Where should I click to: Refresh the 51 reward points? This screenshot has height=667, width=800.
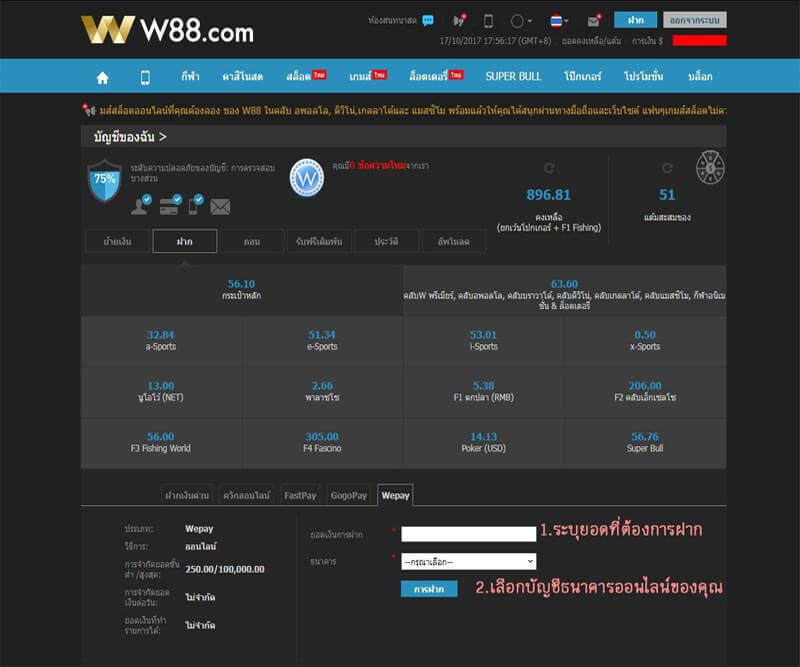pos(667,168)
